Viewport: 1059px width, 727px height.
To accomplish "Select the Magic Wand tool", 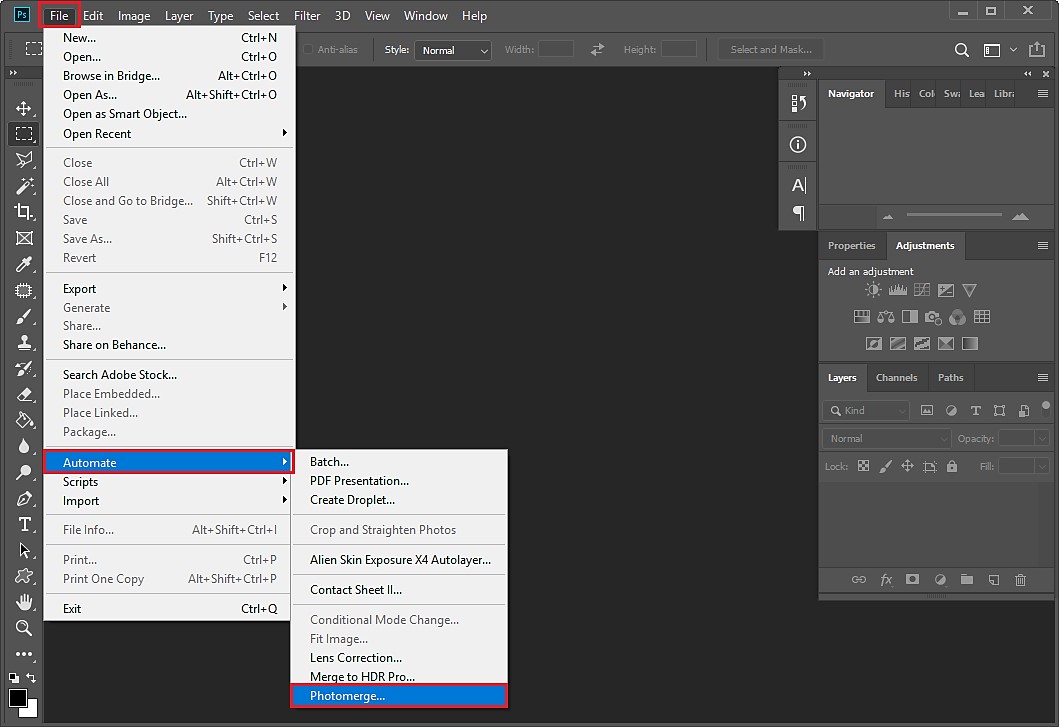I will tap(24, 186).
